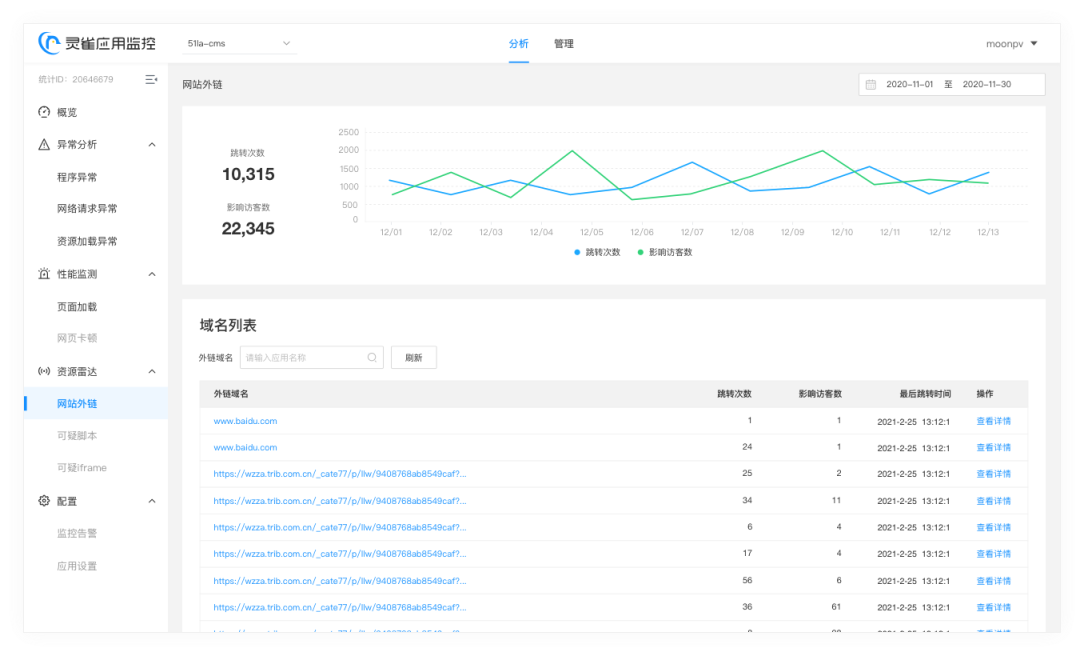Click the 外链域名 search input field
This screenshot has width=1084, height=656.
coord(304,357)
